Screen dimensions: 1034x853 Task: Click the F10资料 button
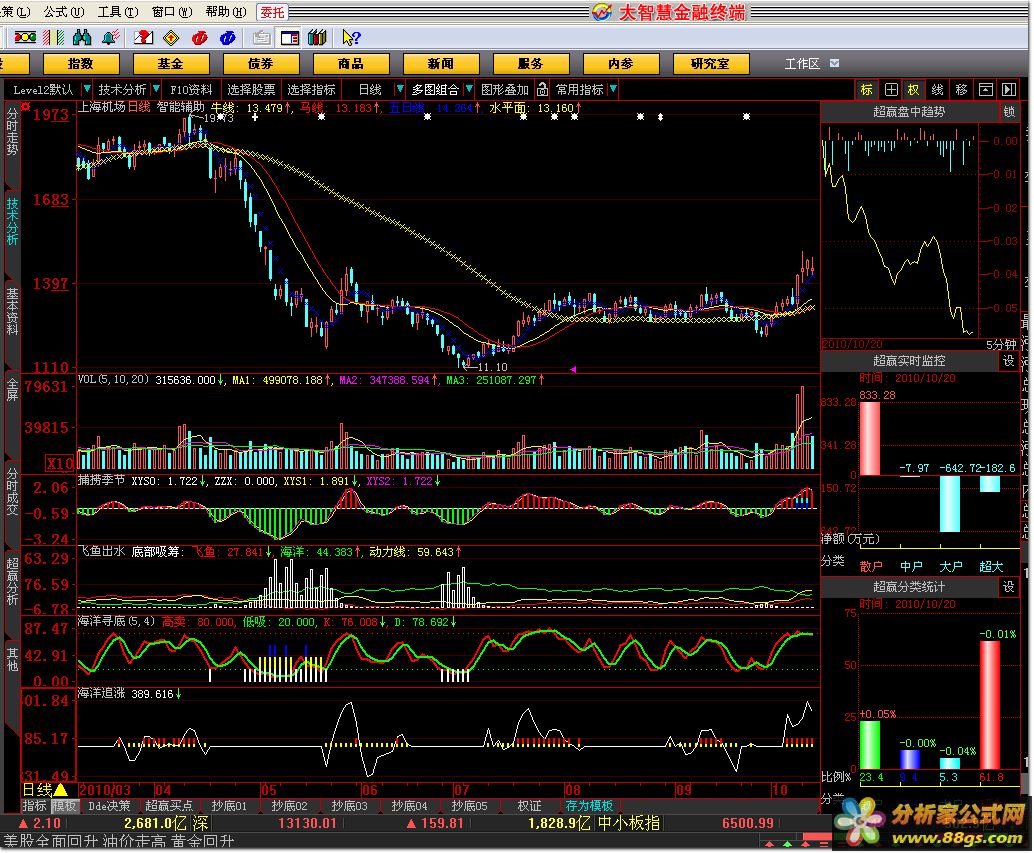tap(191, 89)
